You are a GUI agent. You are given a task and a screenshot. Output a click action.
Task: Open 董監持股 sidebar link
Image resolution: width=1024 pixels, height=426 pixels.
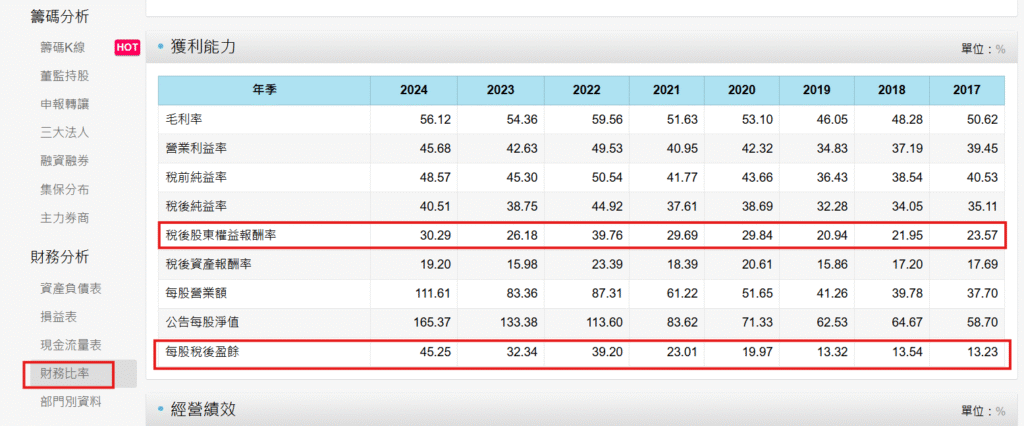coord(64,75)
